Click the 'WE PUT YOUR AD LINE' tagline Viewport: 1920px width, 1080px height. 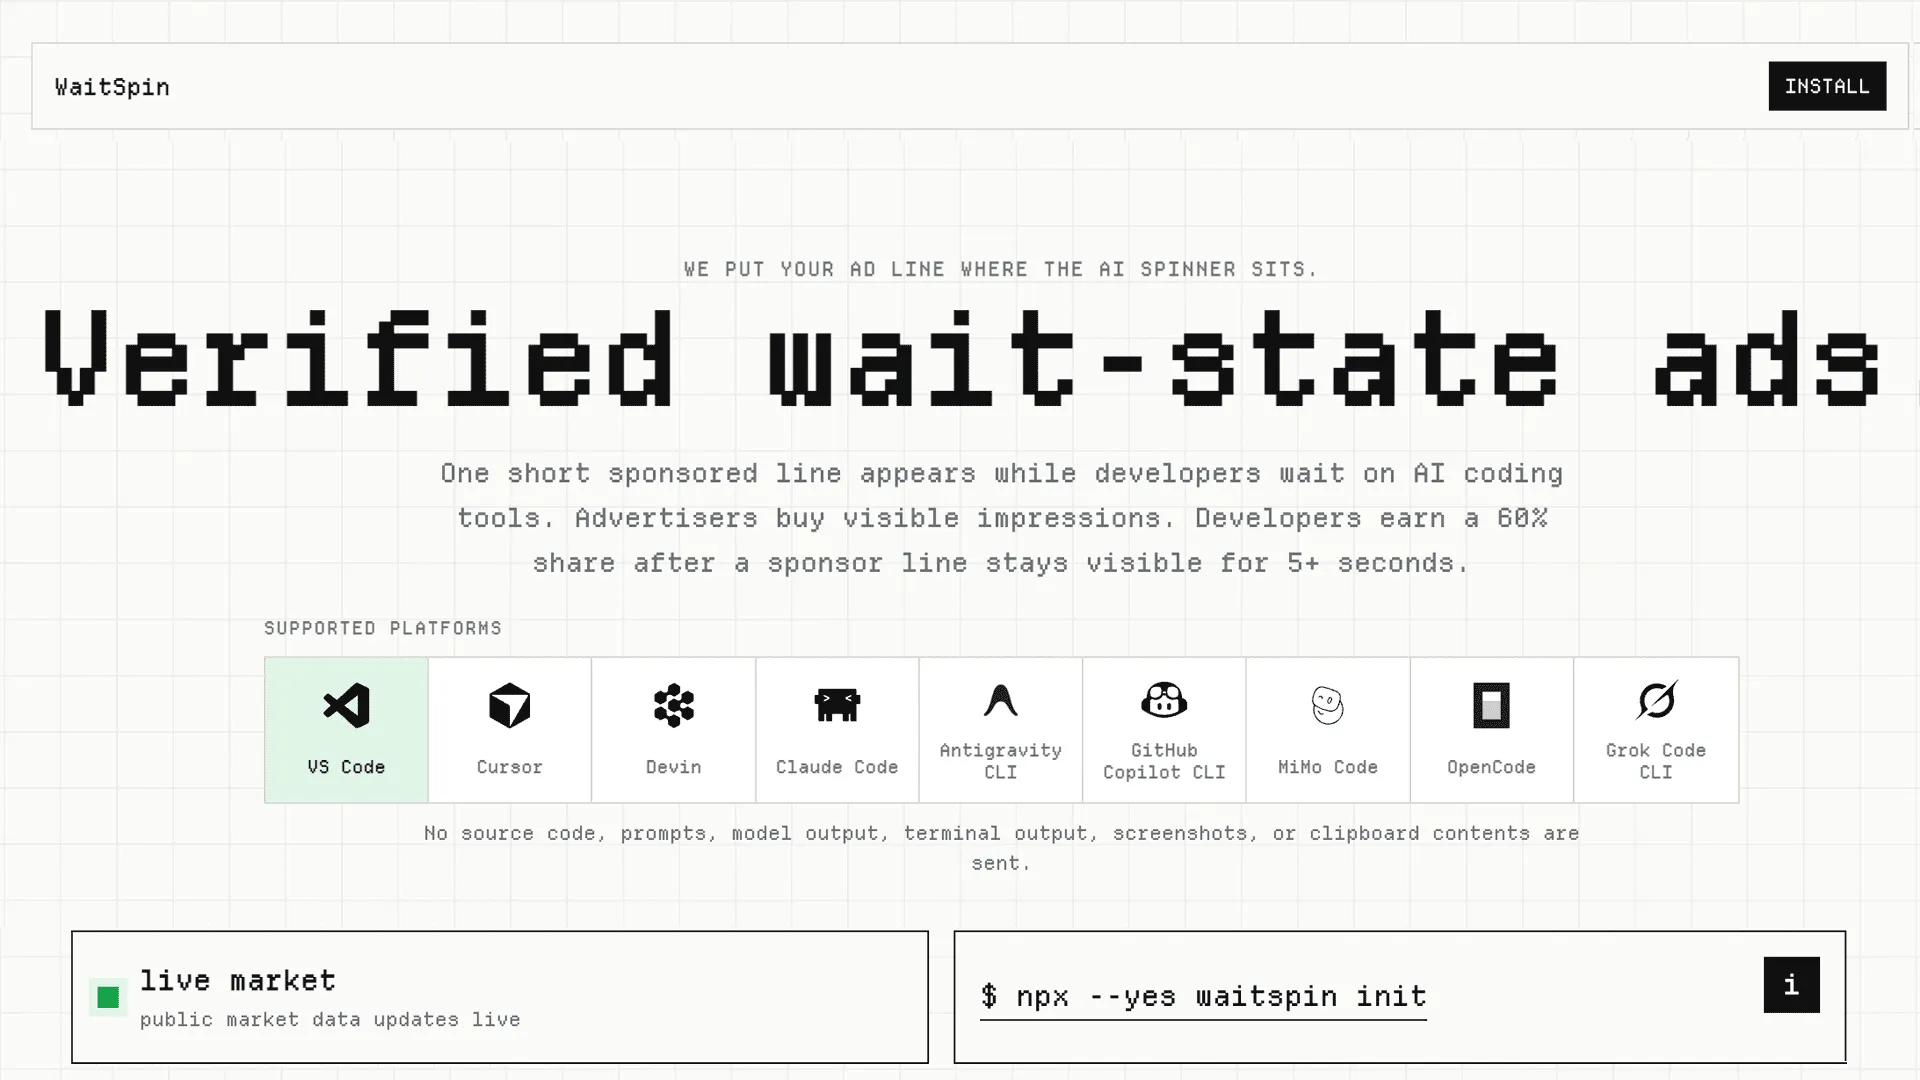1001,269
